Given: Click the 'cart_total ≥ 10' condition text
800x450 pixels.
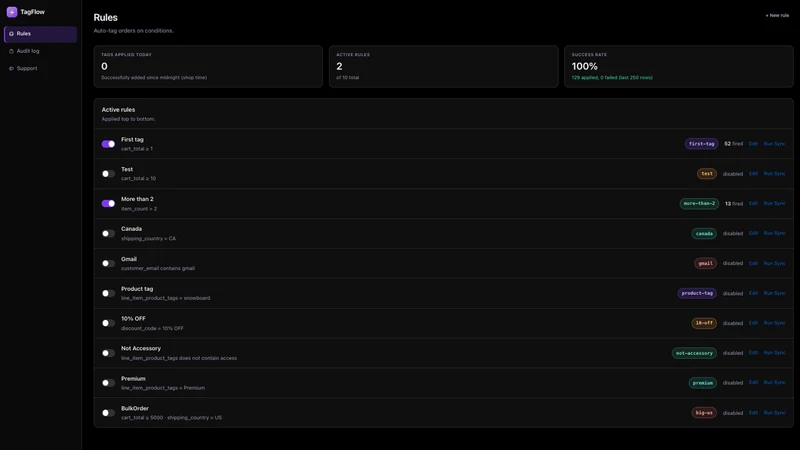Looking at the screenshot, I should click(x=138, y=179).
